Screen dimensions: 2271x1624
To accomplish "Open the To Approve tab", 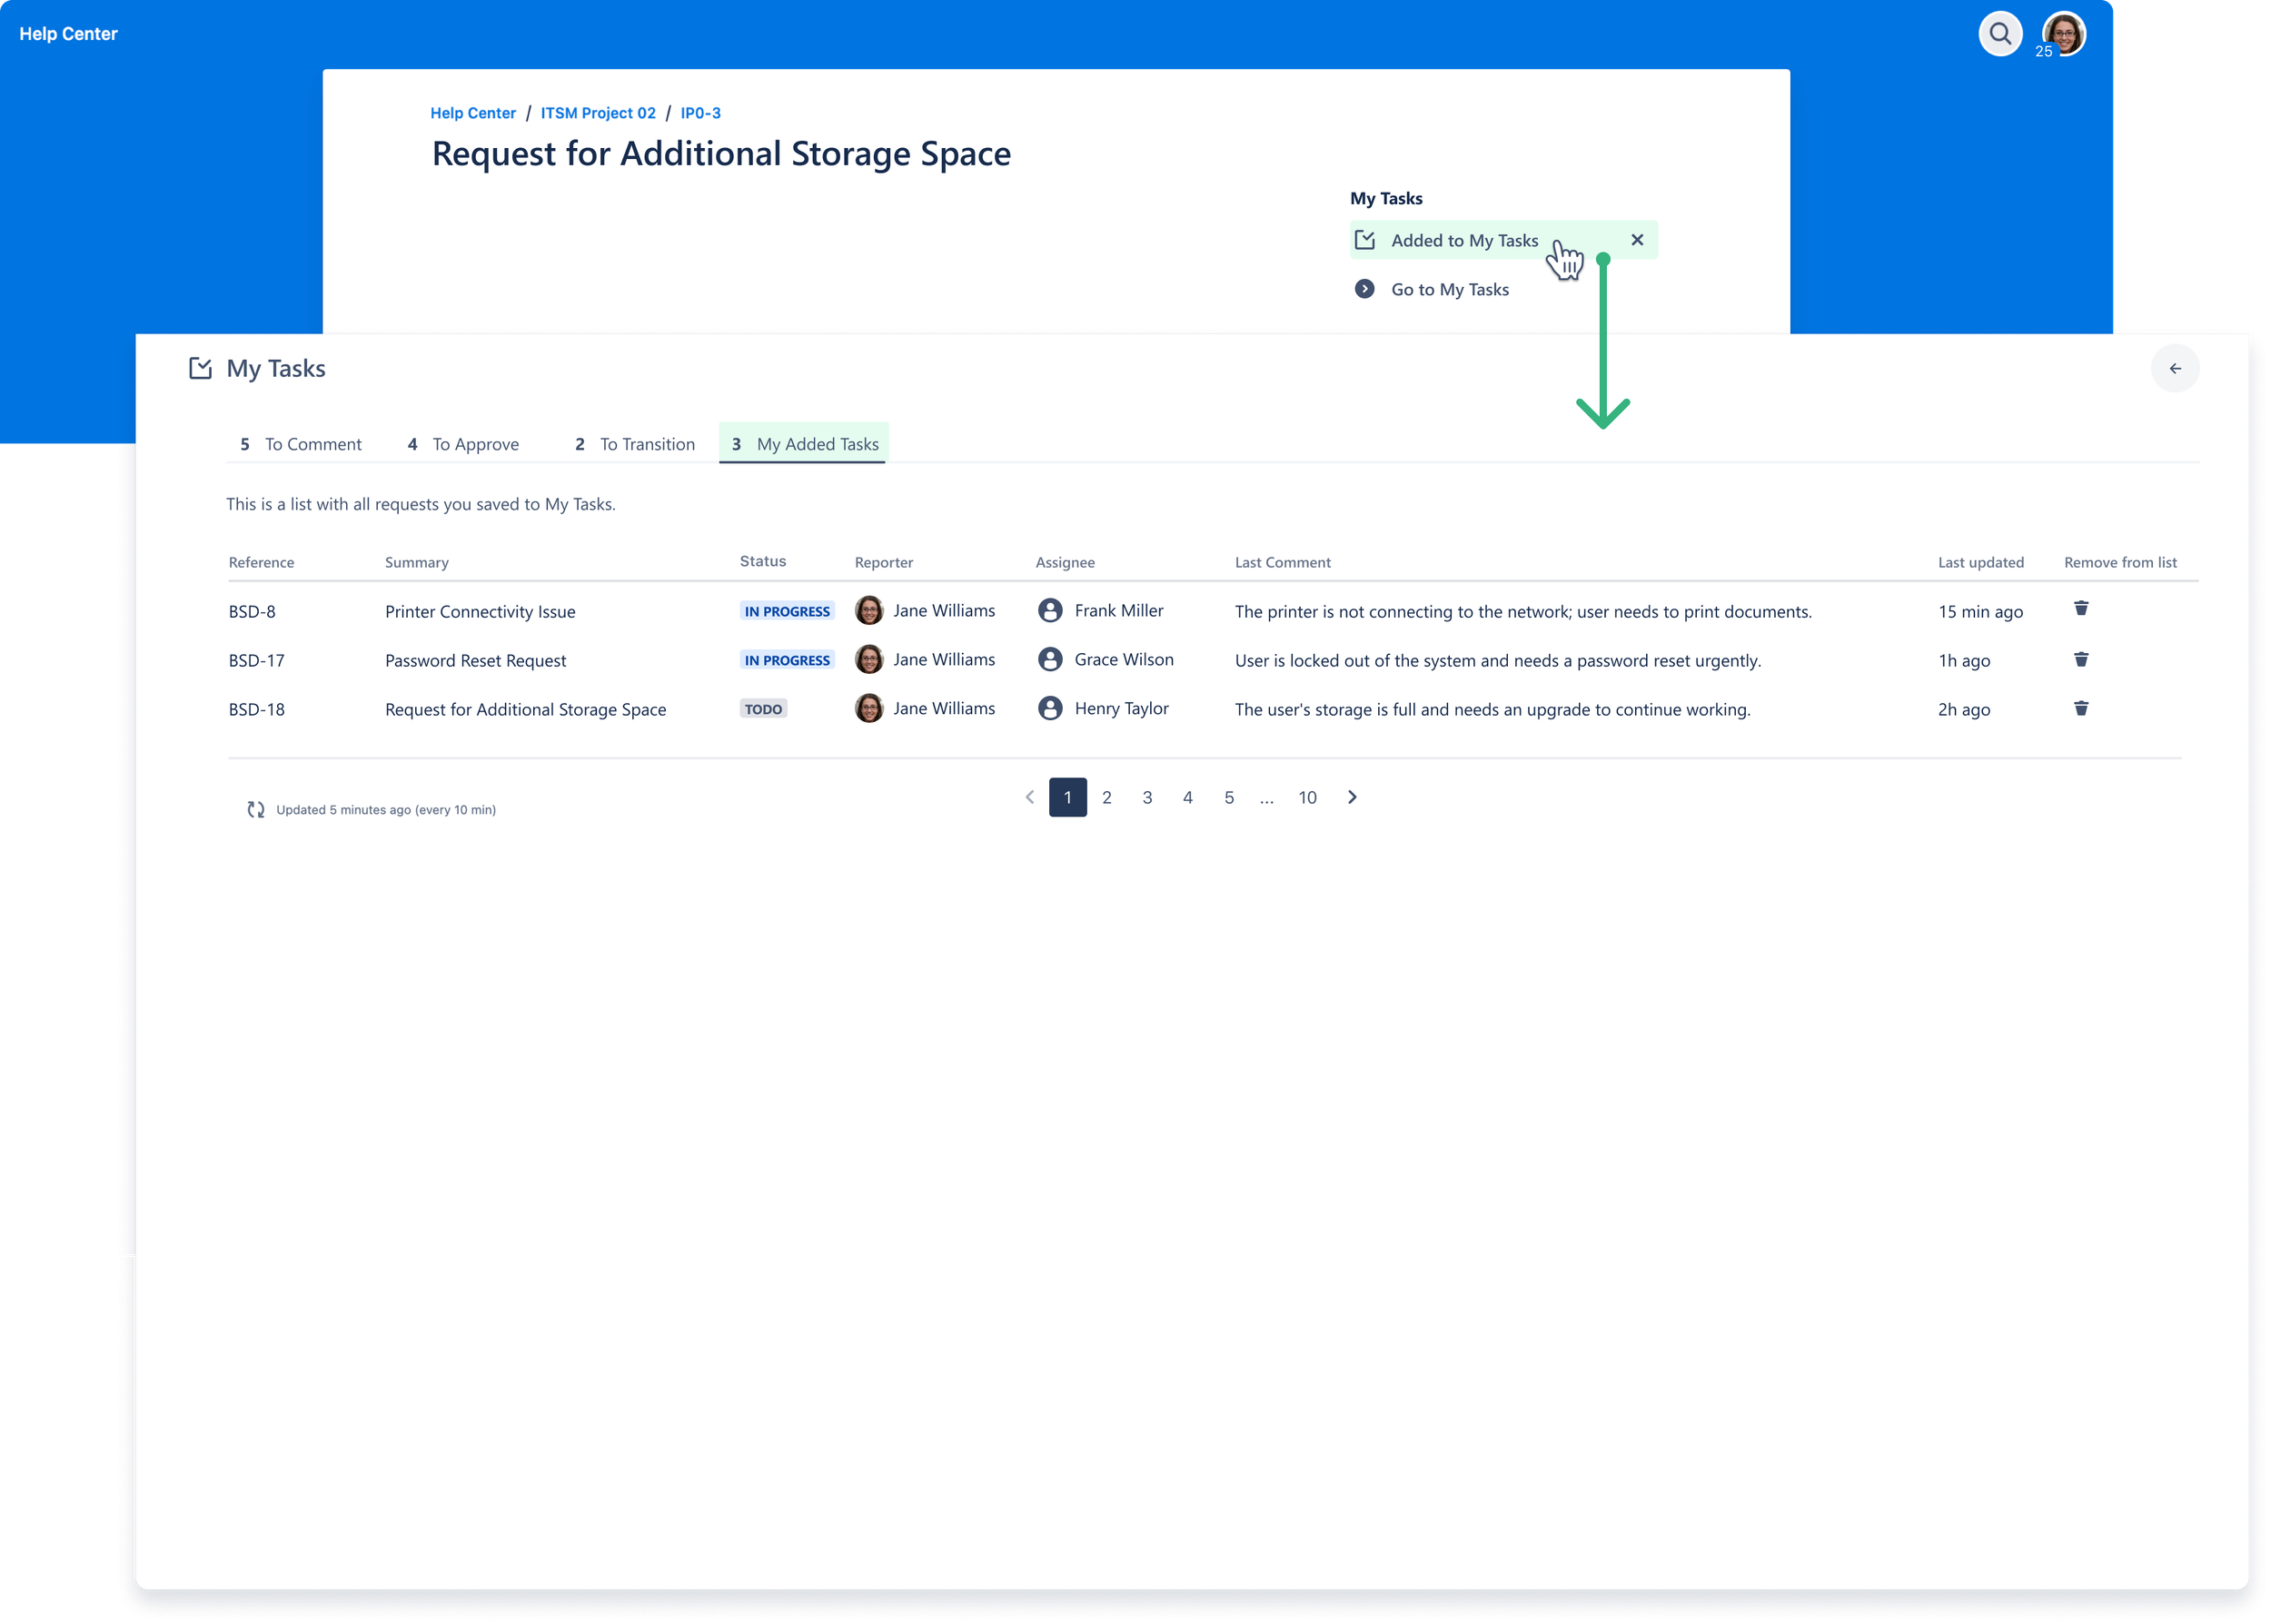I will tap(463, 444).
